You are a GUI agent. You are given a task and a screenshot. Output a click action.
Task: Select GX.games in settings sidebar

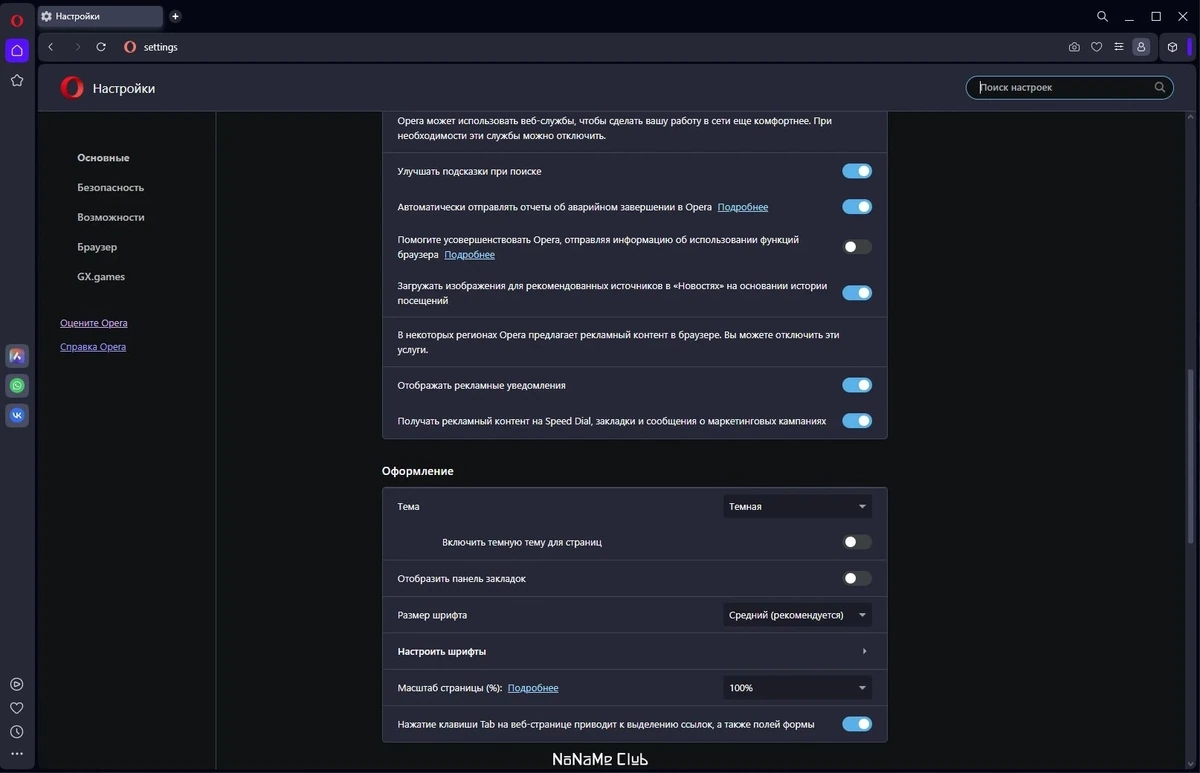[101, 277]
